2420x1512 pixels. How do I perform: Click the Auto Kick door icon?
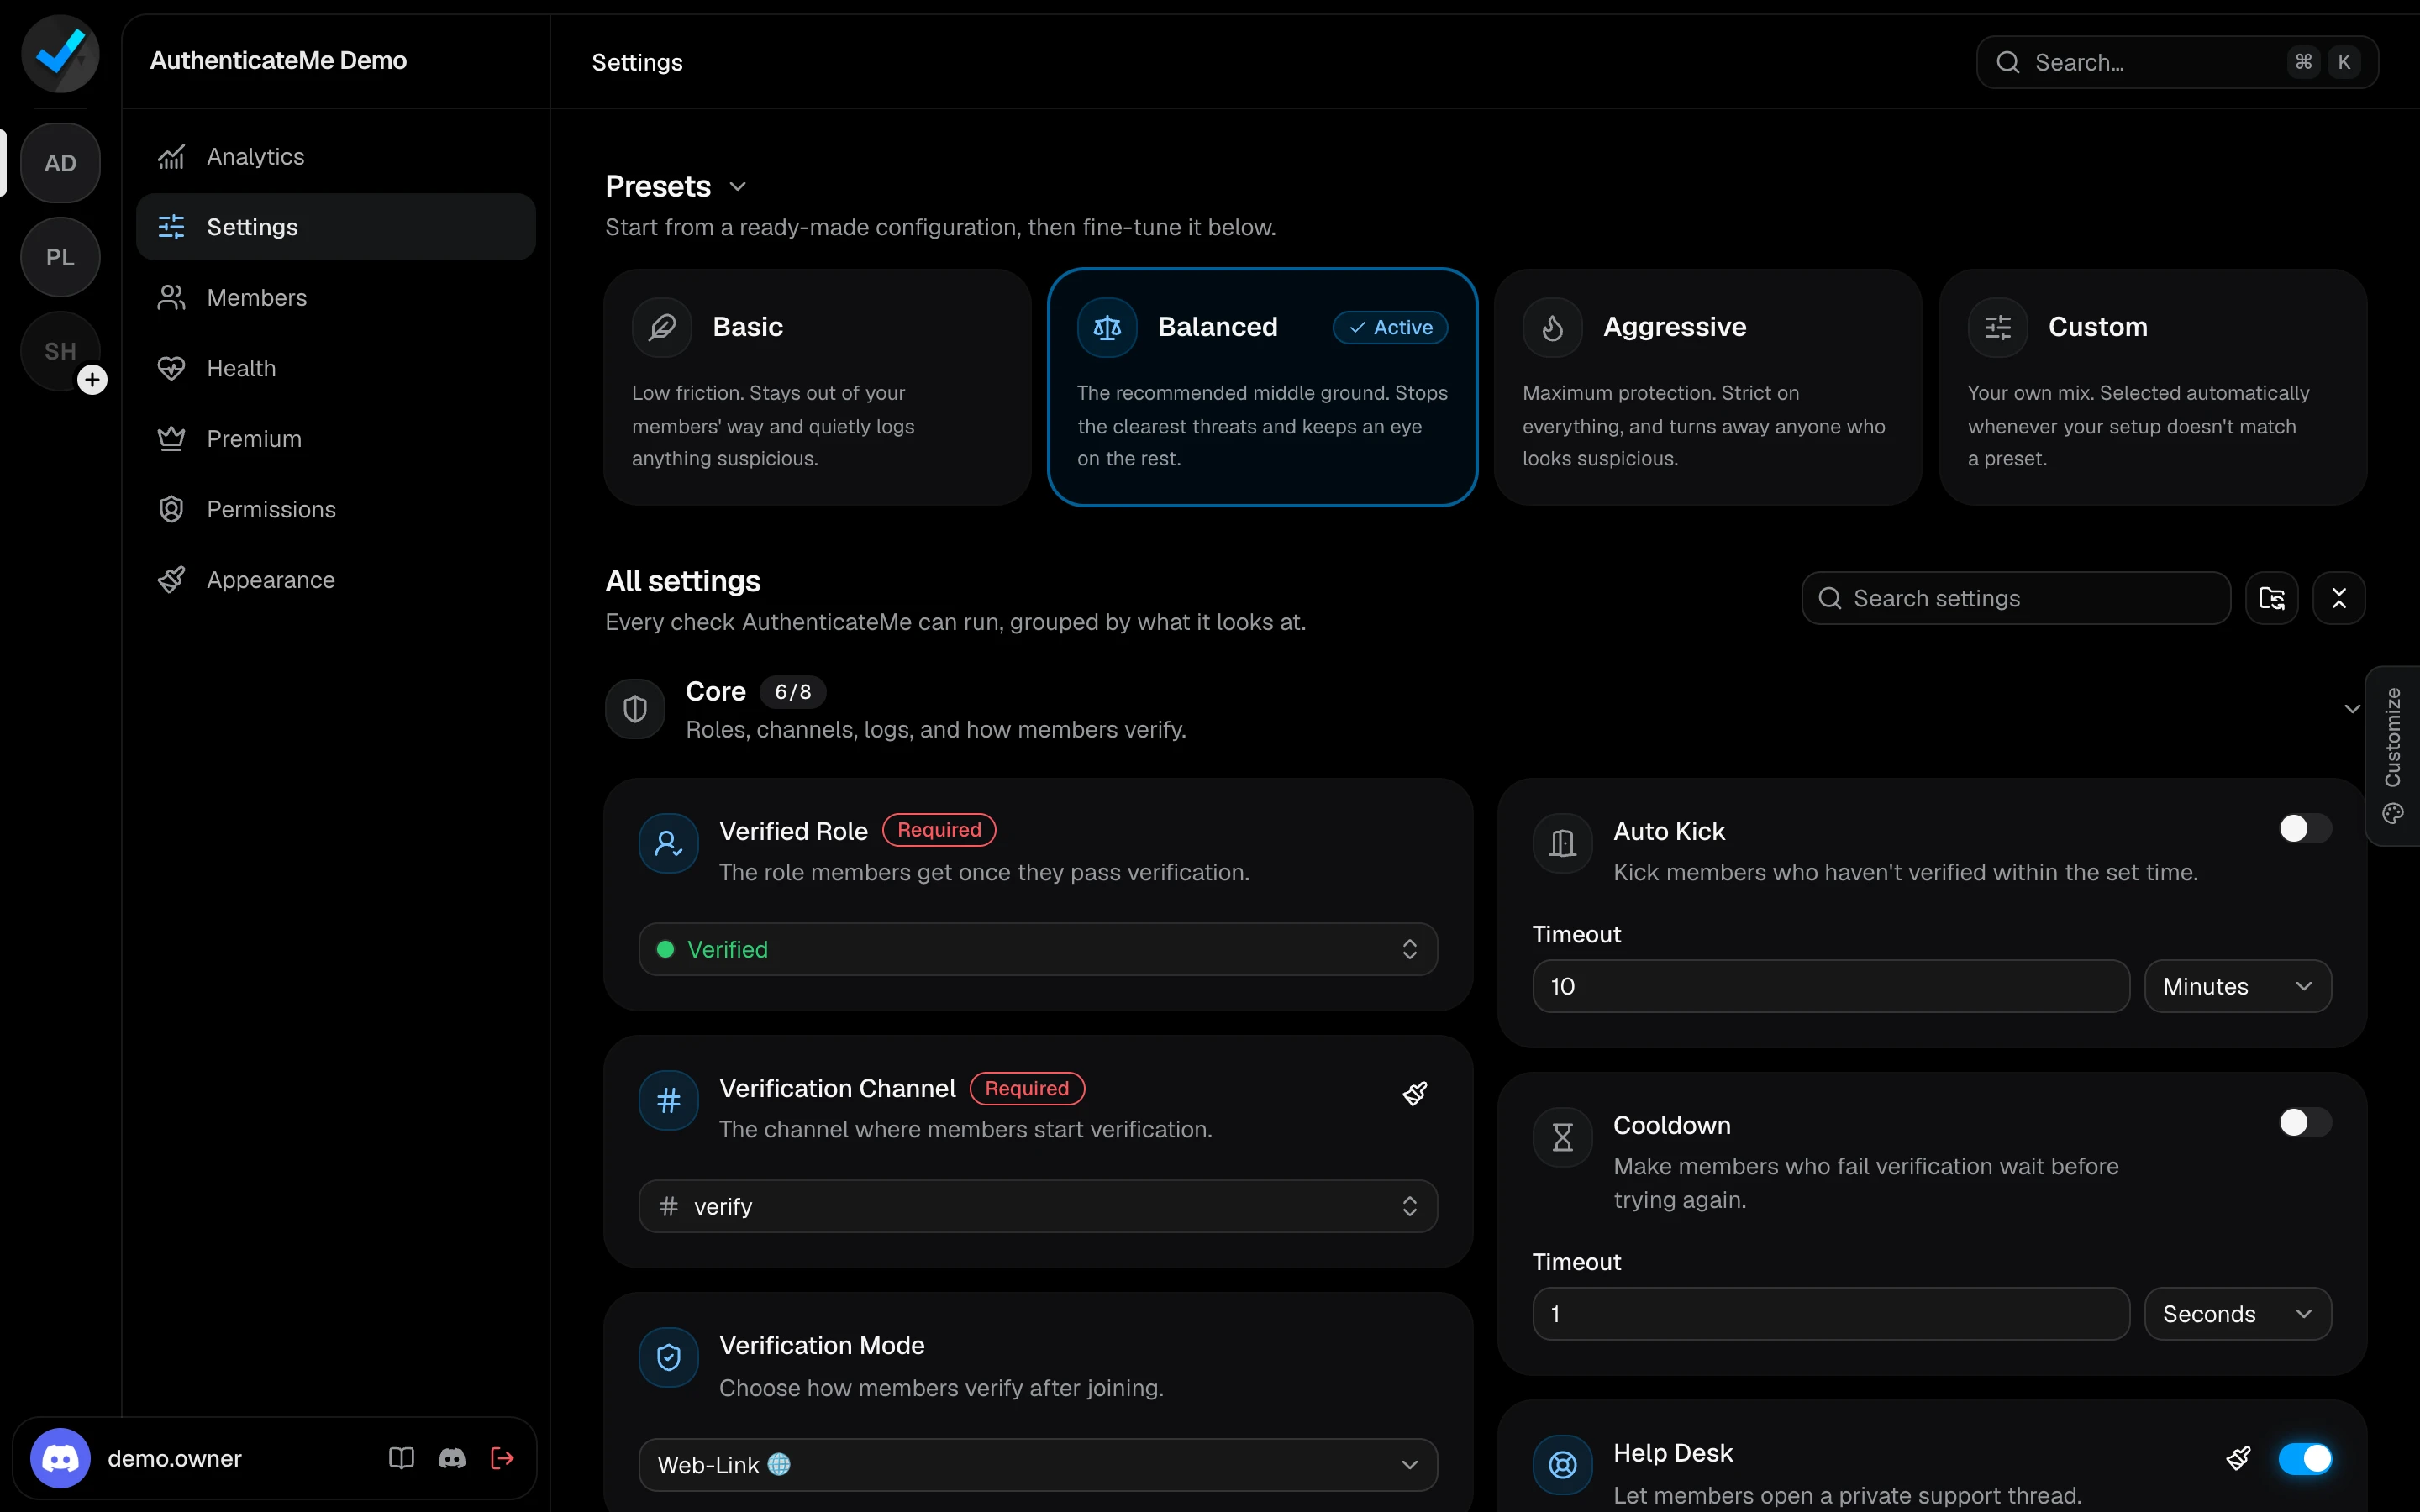1562,843
